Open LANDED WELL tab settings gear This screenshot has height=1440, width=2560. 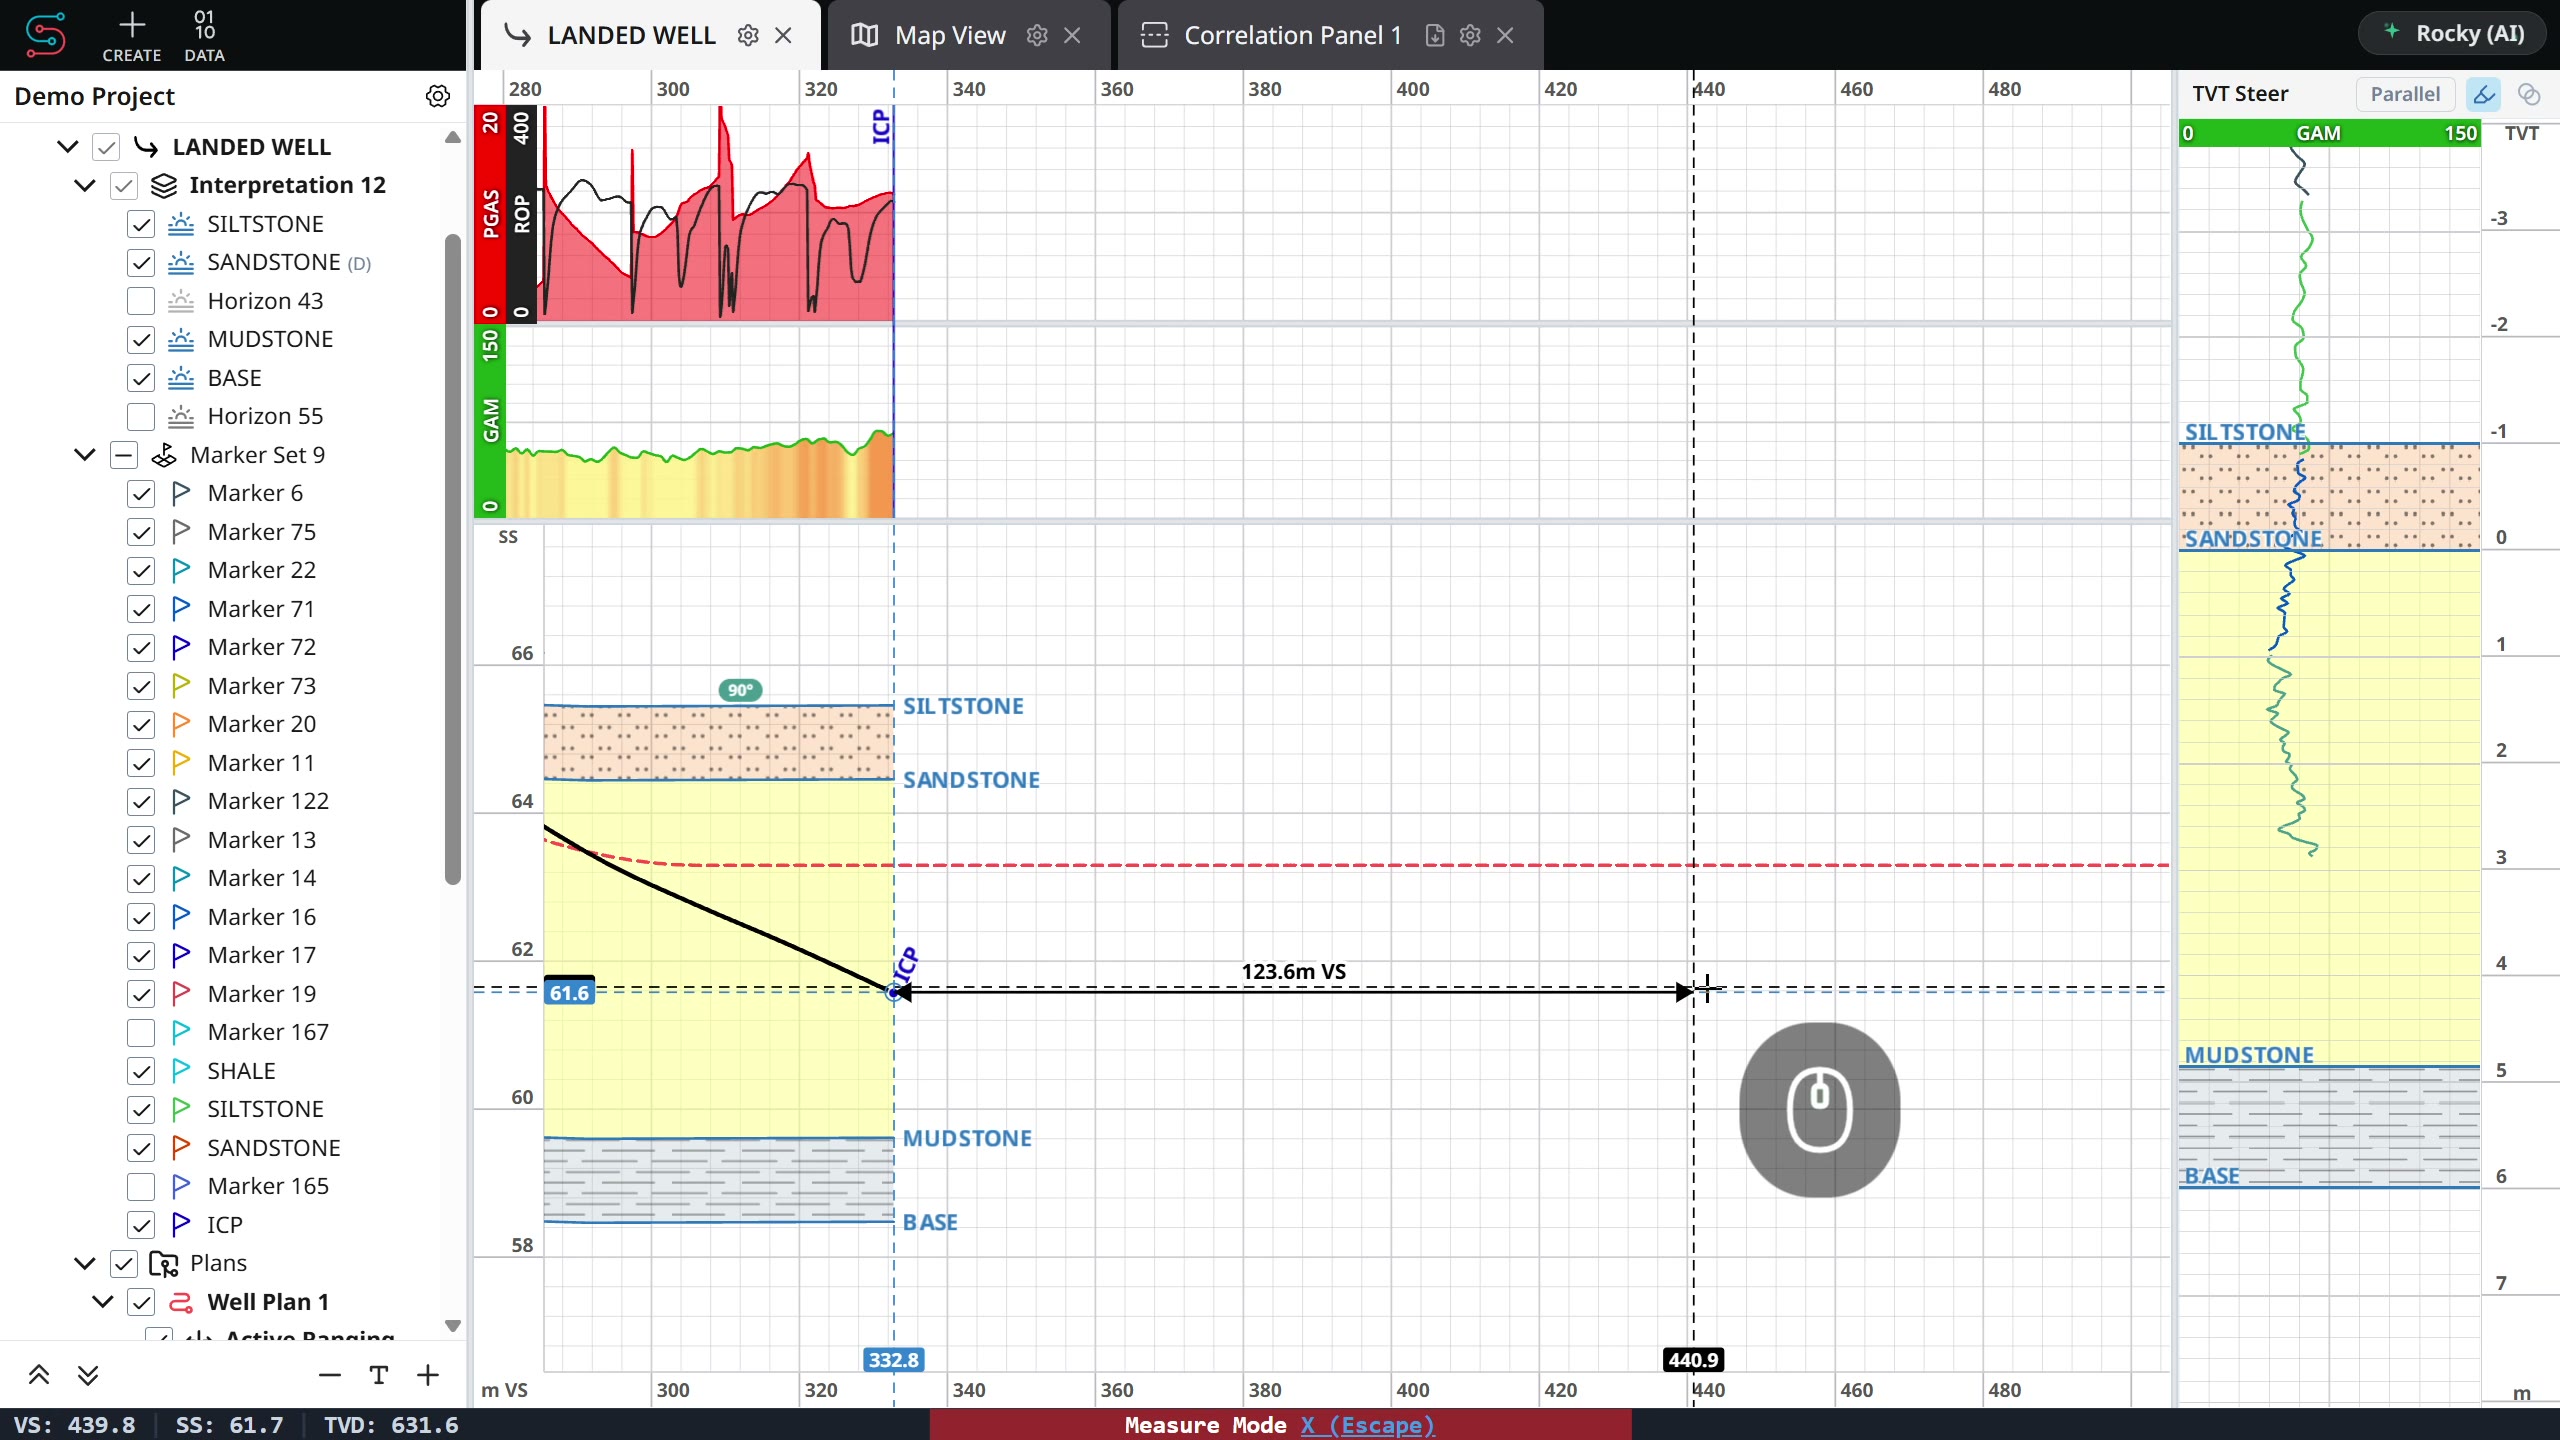747,36
